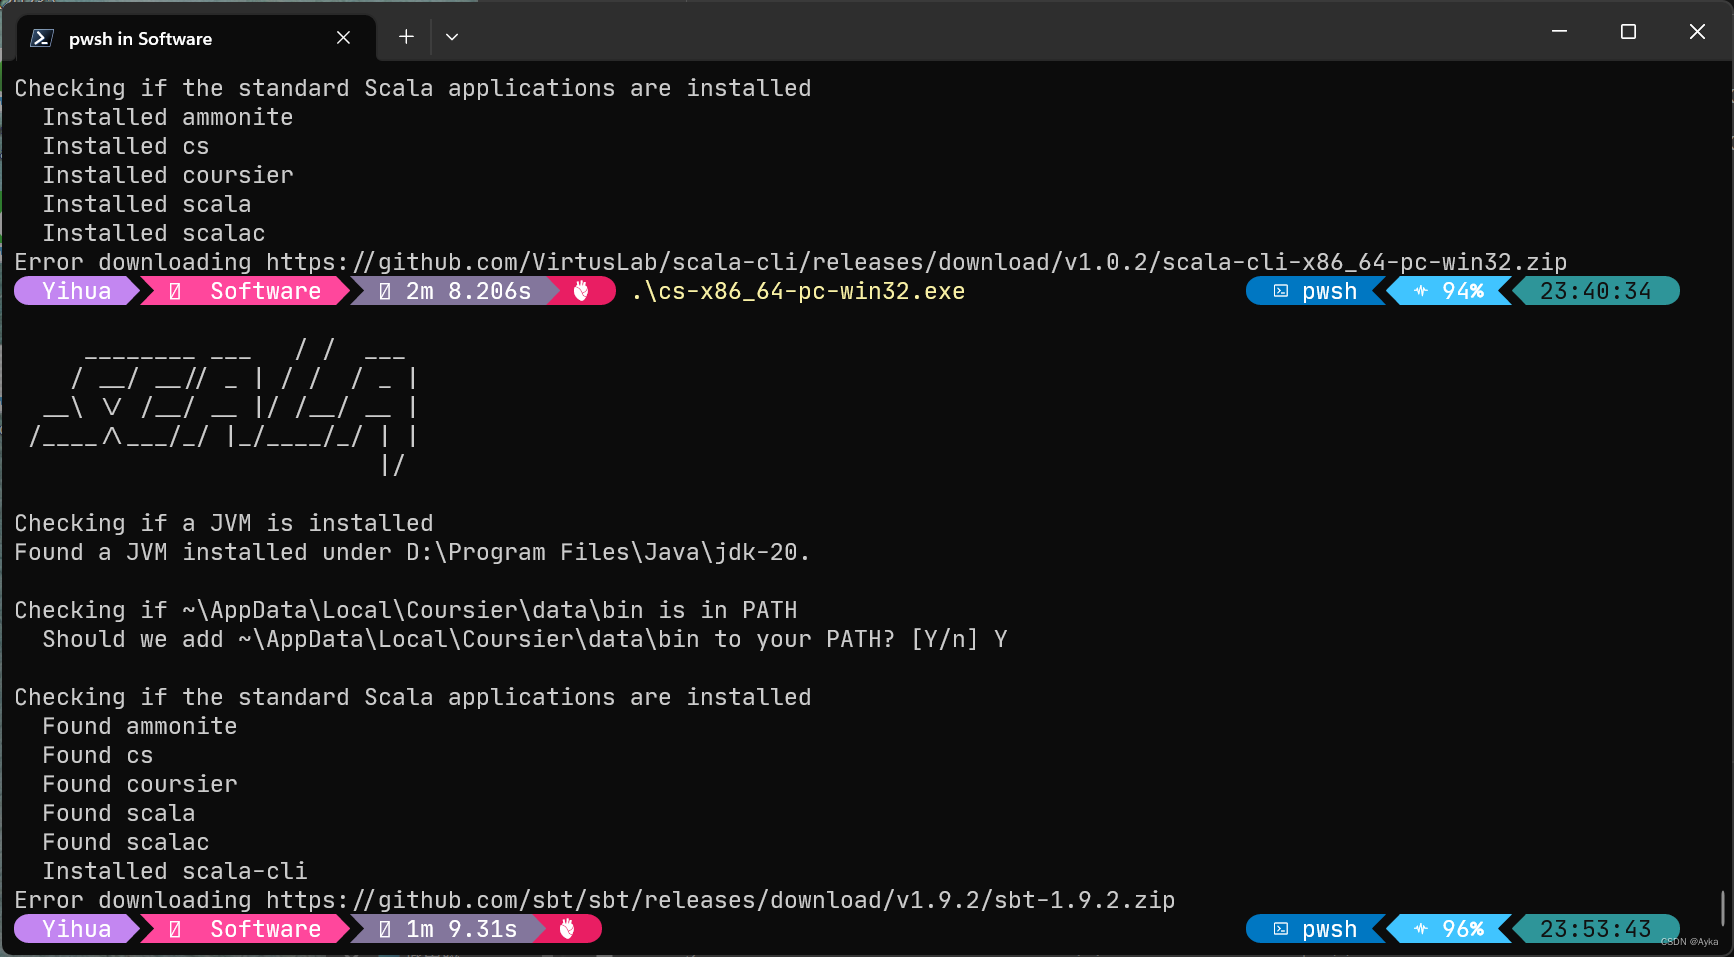1734x957 pixels.
Task: Close the pwsh in Software tab
Action: pos(343,37)
